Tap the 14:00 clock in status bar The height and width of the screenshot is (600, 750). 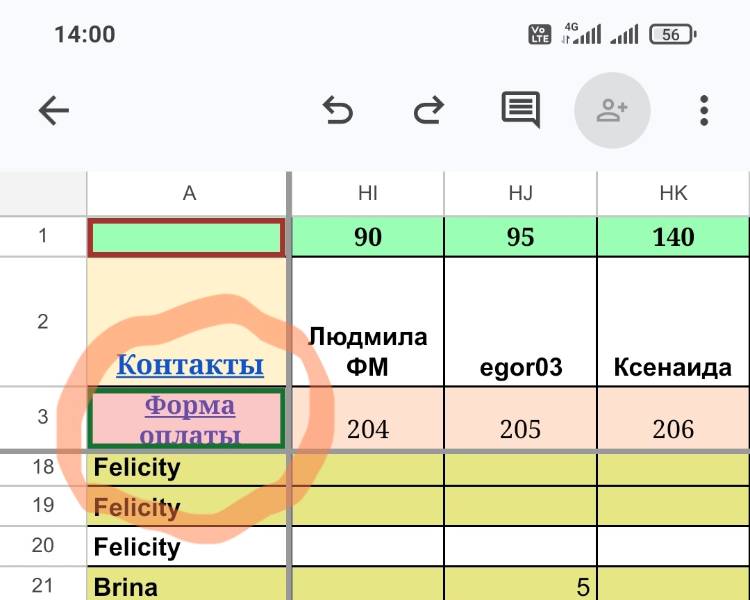(x=85, y=34)
